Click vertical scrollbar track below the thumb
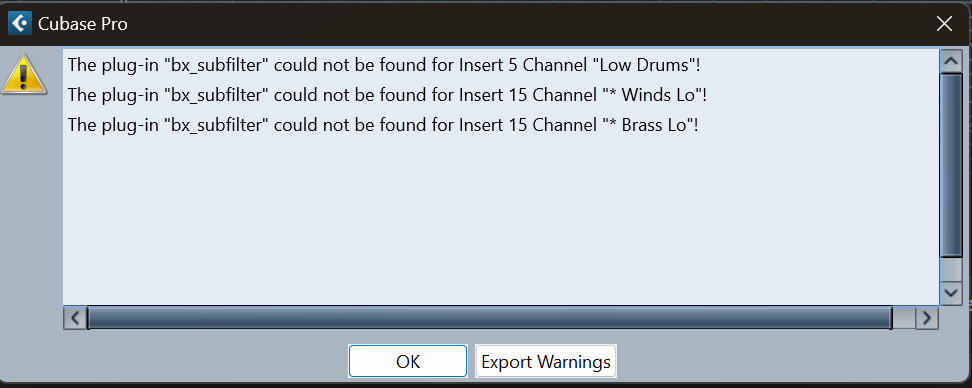The height and width of the screenshot is (388, 972). [x=950, y=269]
